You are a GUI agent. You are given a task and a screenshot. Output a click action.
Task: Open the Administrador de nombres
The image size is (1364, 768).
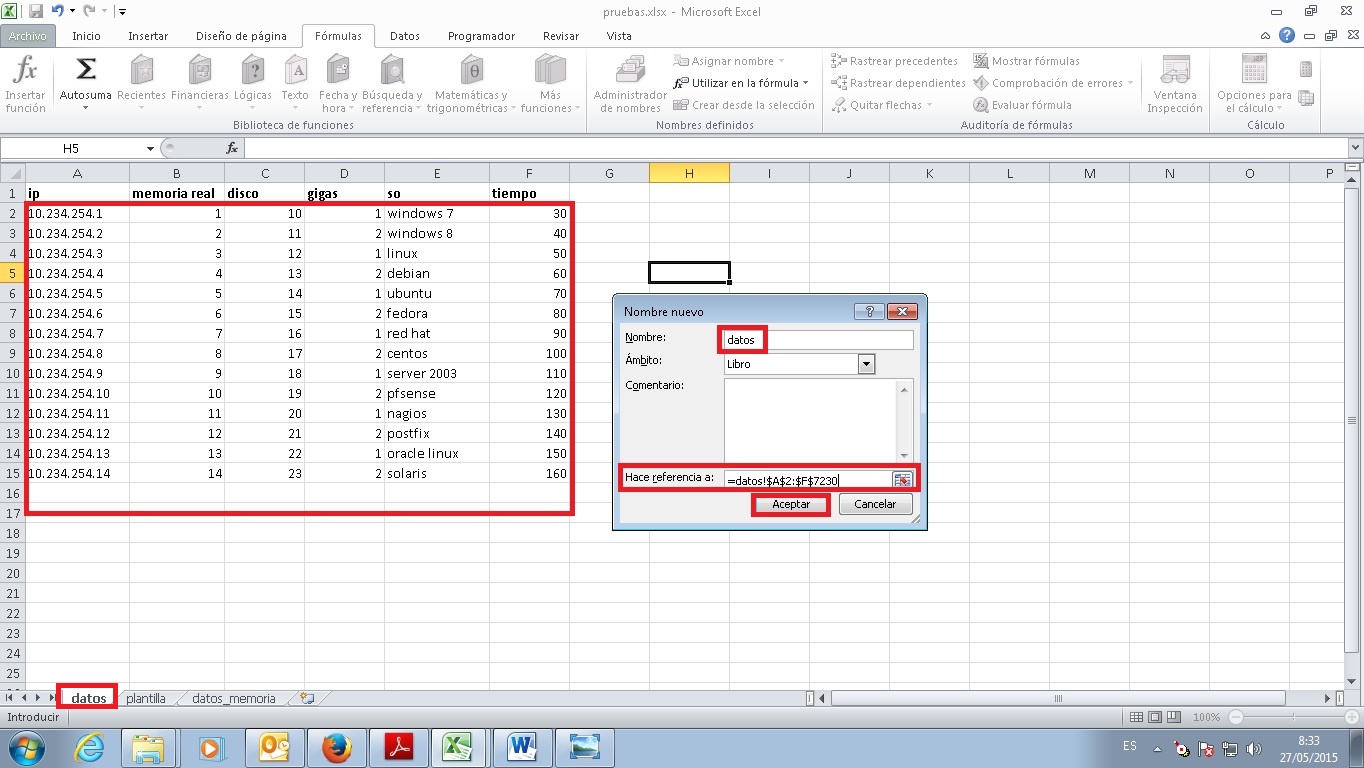(x=628, y=82)
